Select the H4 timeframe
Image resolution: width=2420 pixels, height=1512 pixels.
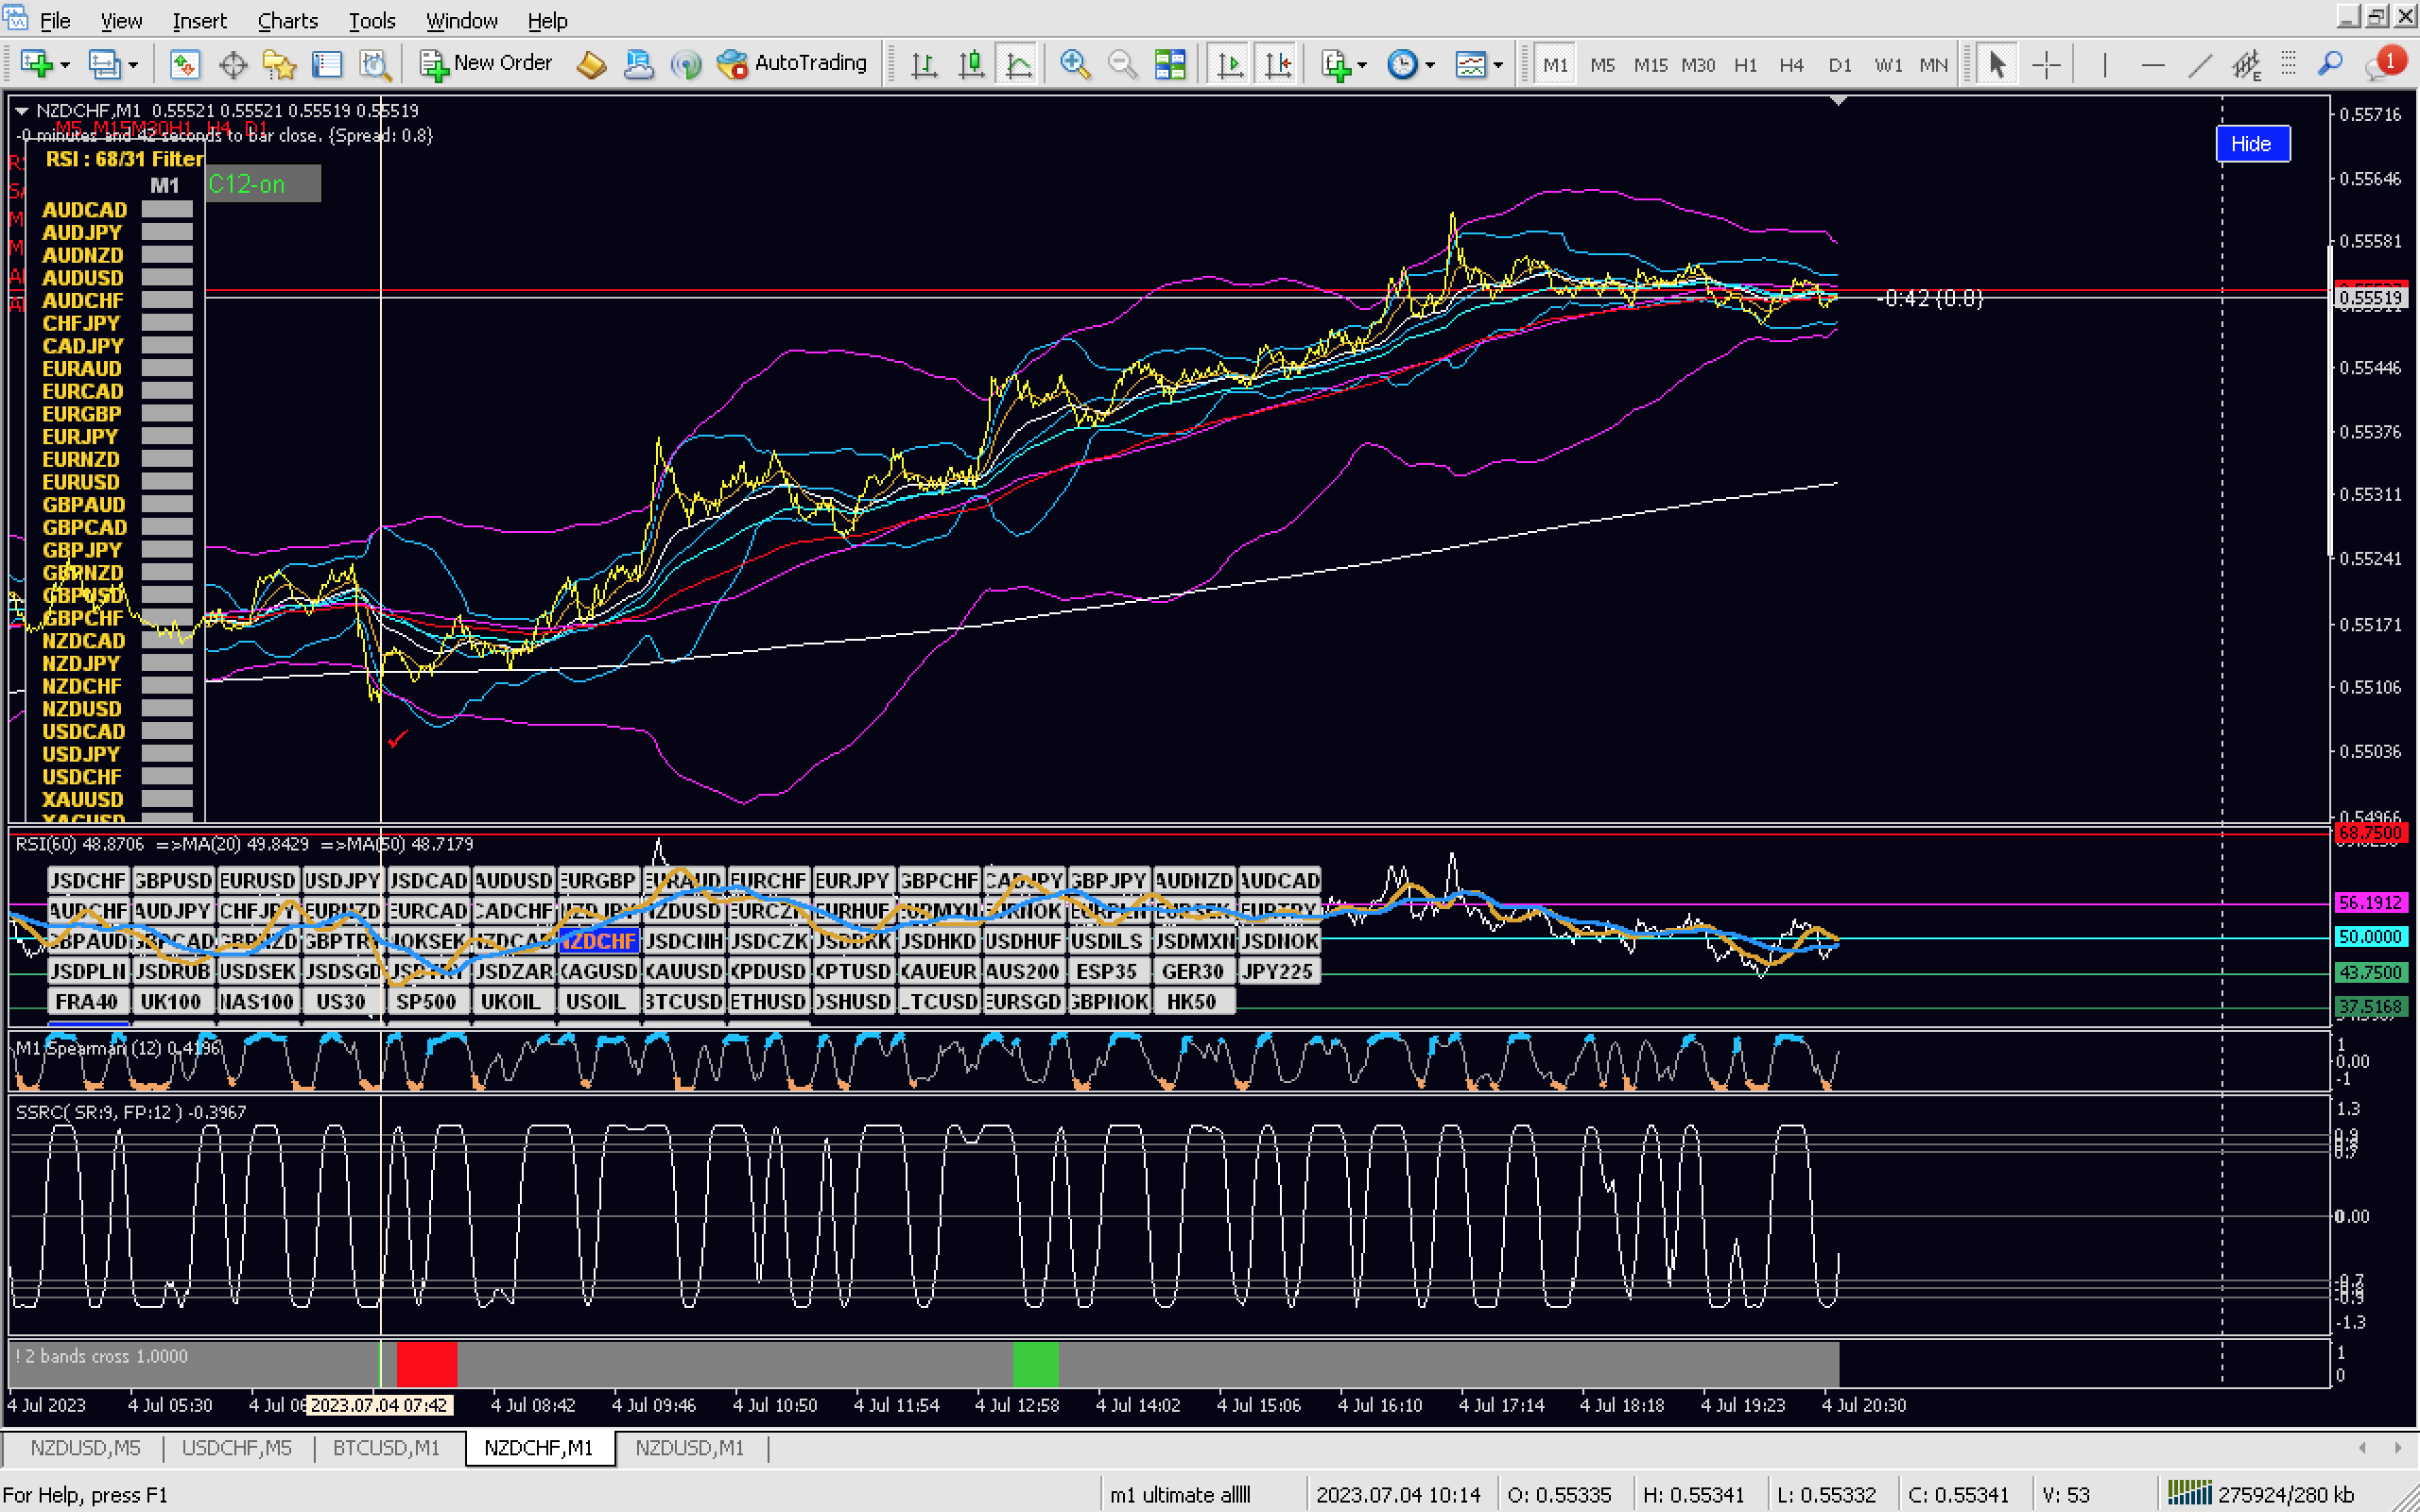[1791, 65]
